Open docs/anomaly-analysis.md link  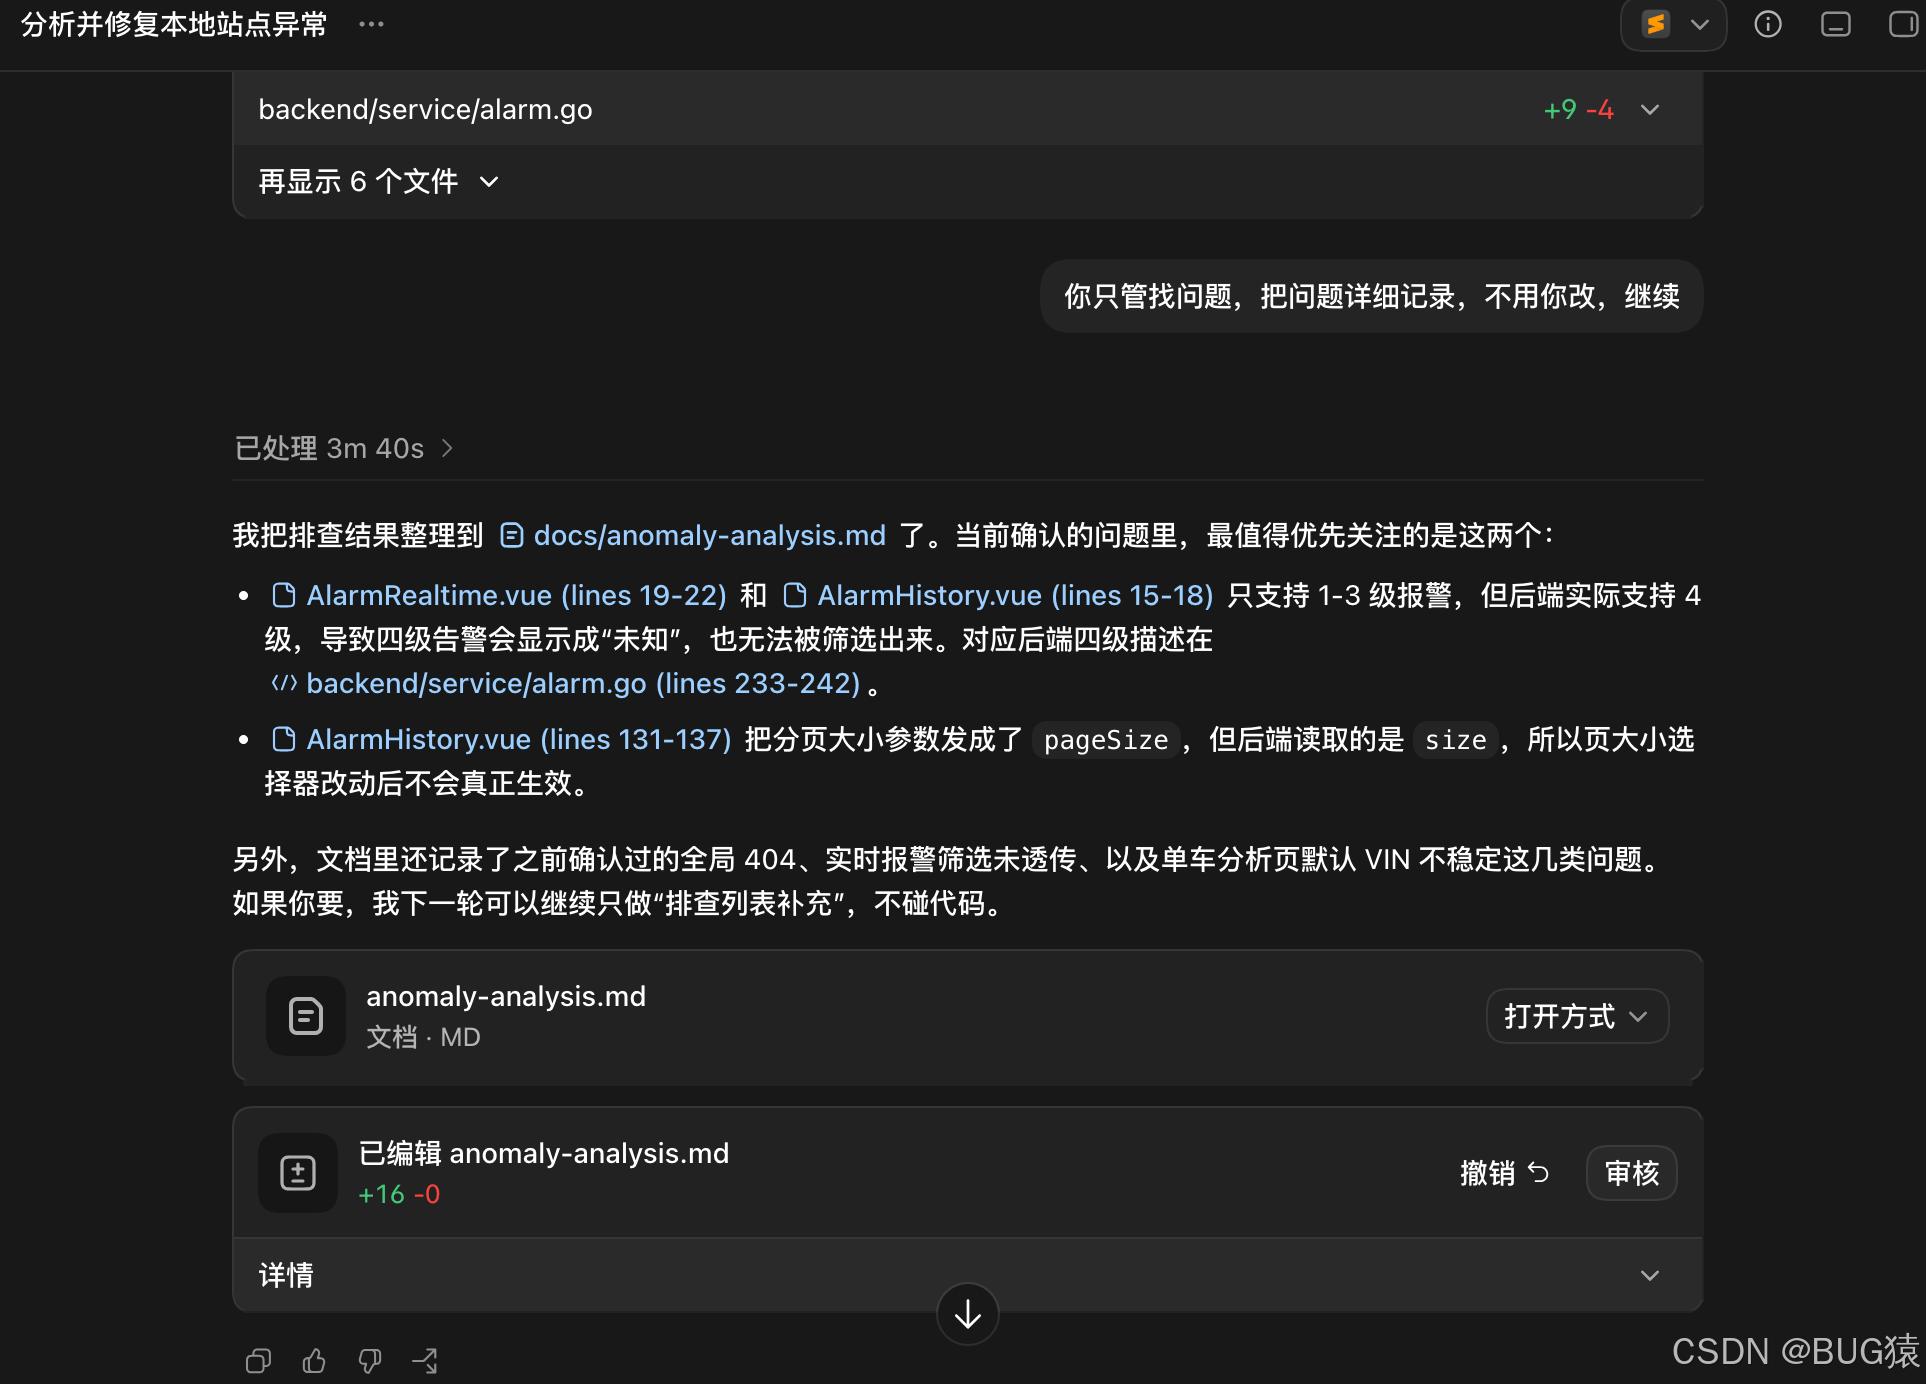[692, 535]
